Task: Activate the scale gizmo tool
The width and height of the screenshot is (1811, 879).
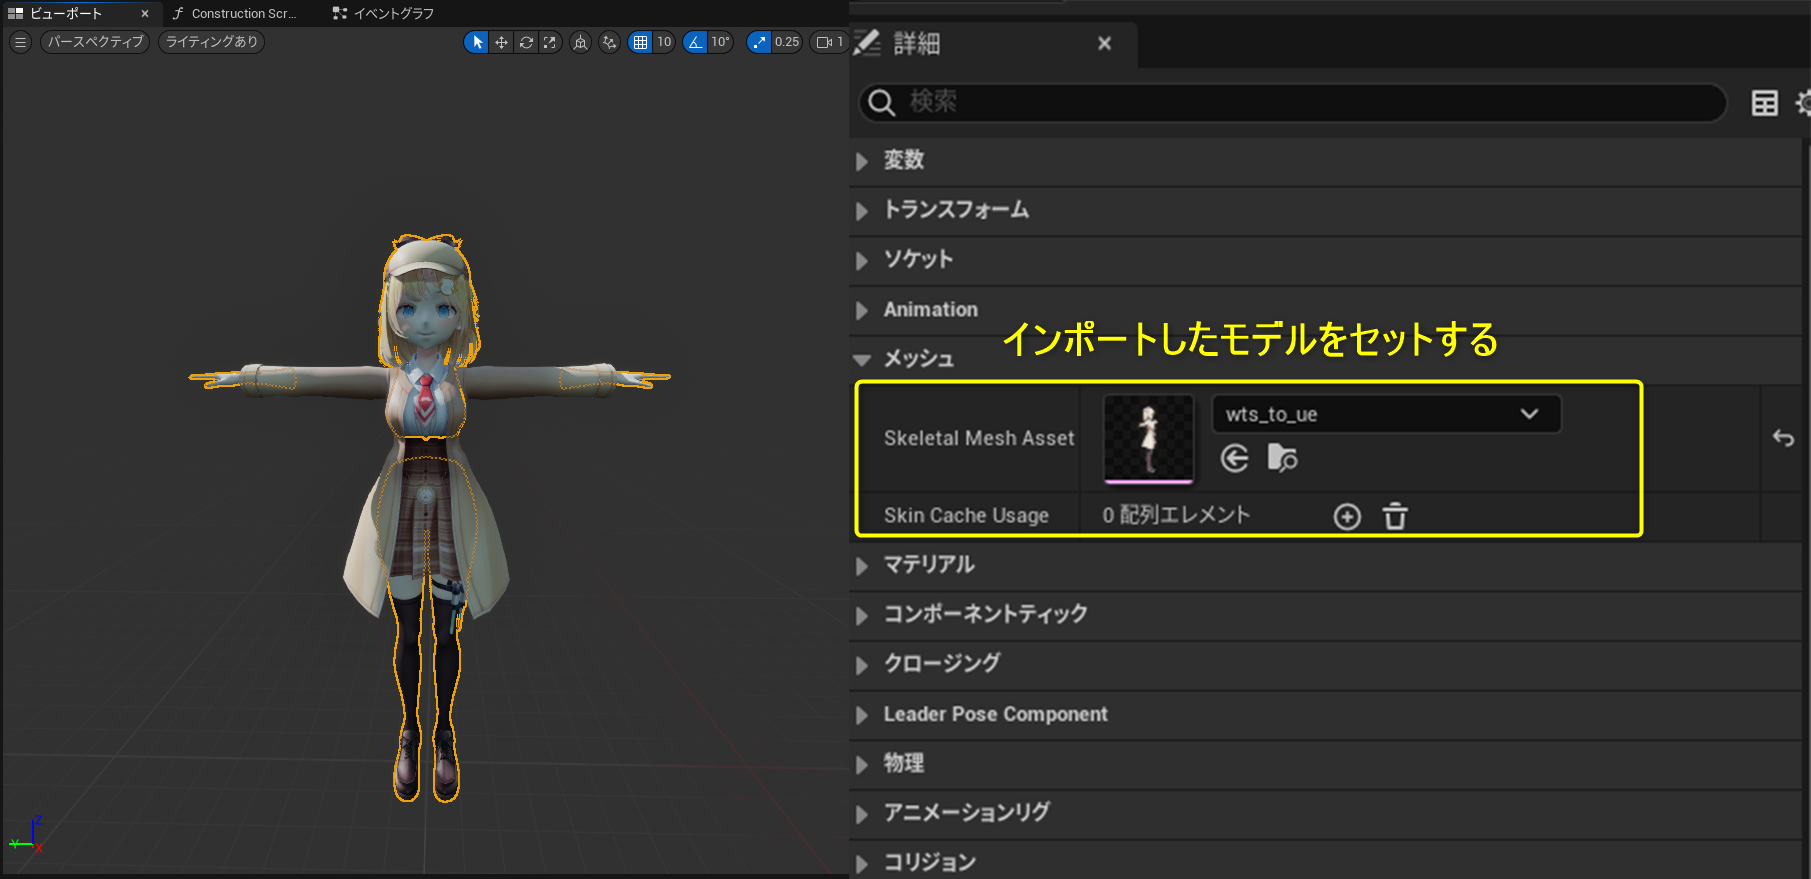Action: (x=550, y=42)
